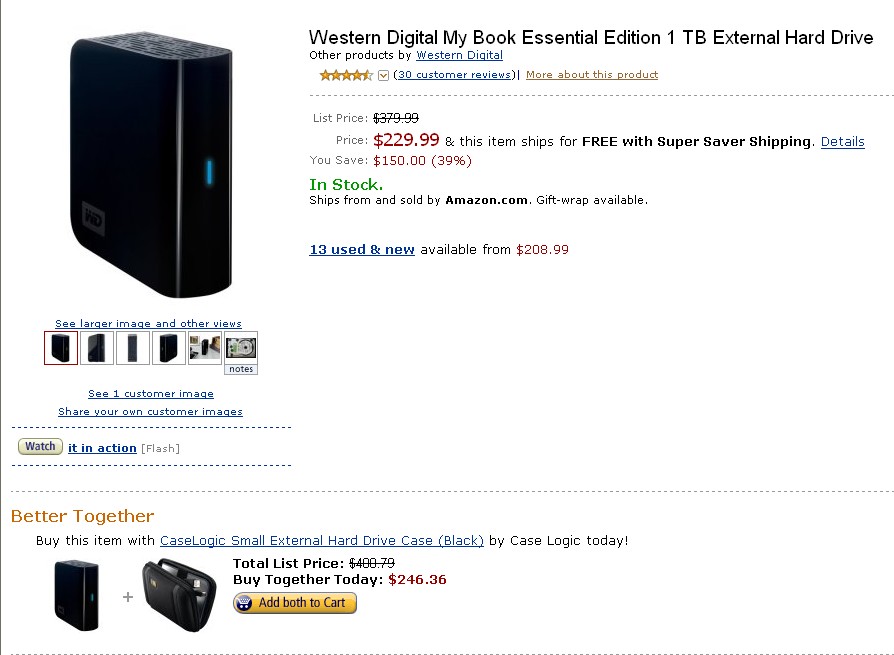Select the third narrow-edge view thumbnail
The image size is (894, 655).
(133, 348)
